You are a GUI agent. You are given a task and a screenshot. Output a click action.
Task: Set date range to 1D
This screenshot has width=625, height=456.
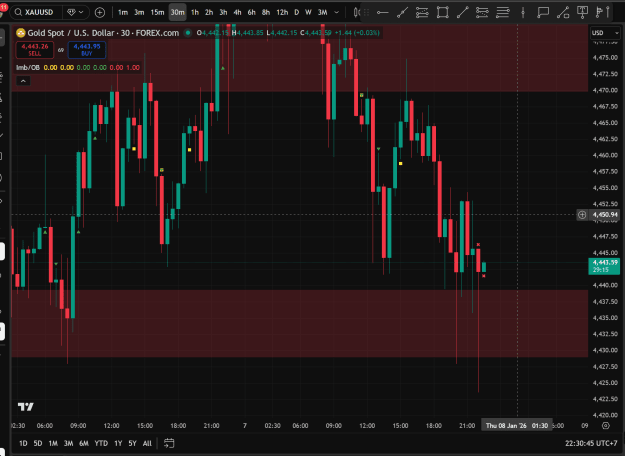pos(23,443)
